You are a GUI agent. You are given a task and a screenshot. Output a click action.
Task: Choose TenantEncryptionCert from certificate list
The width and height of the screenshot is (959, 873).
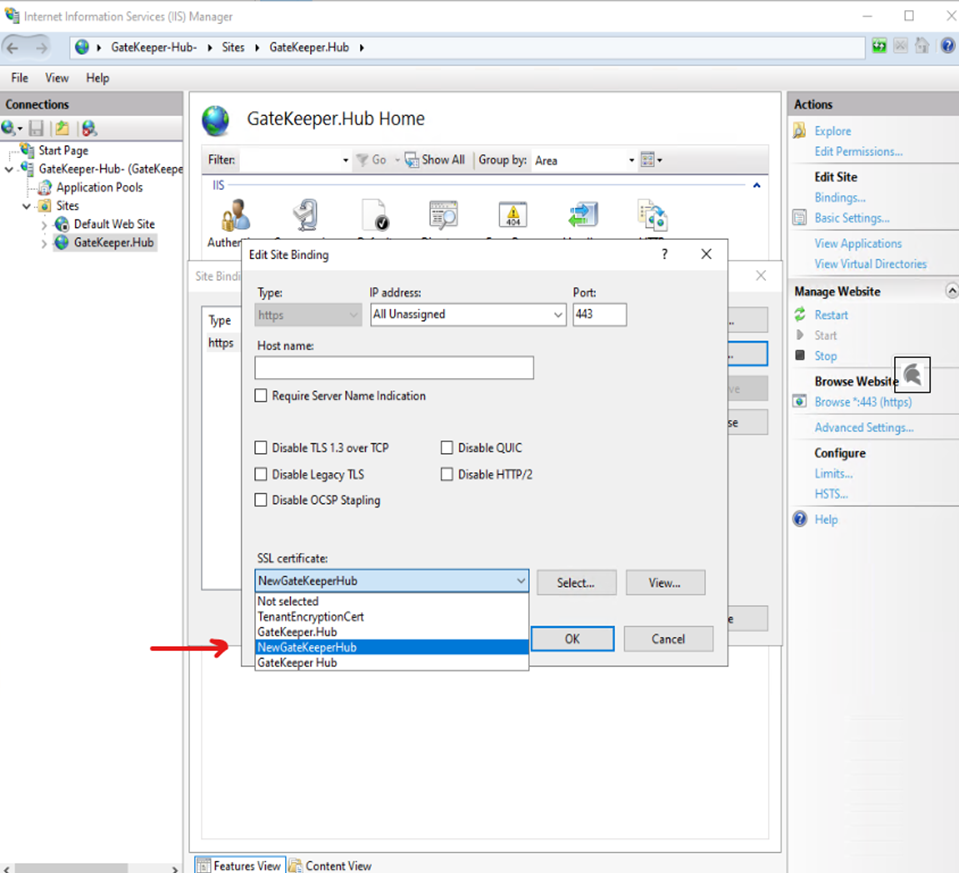click(x=392, y=617)
